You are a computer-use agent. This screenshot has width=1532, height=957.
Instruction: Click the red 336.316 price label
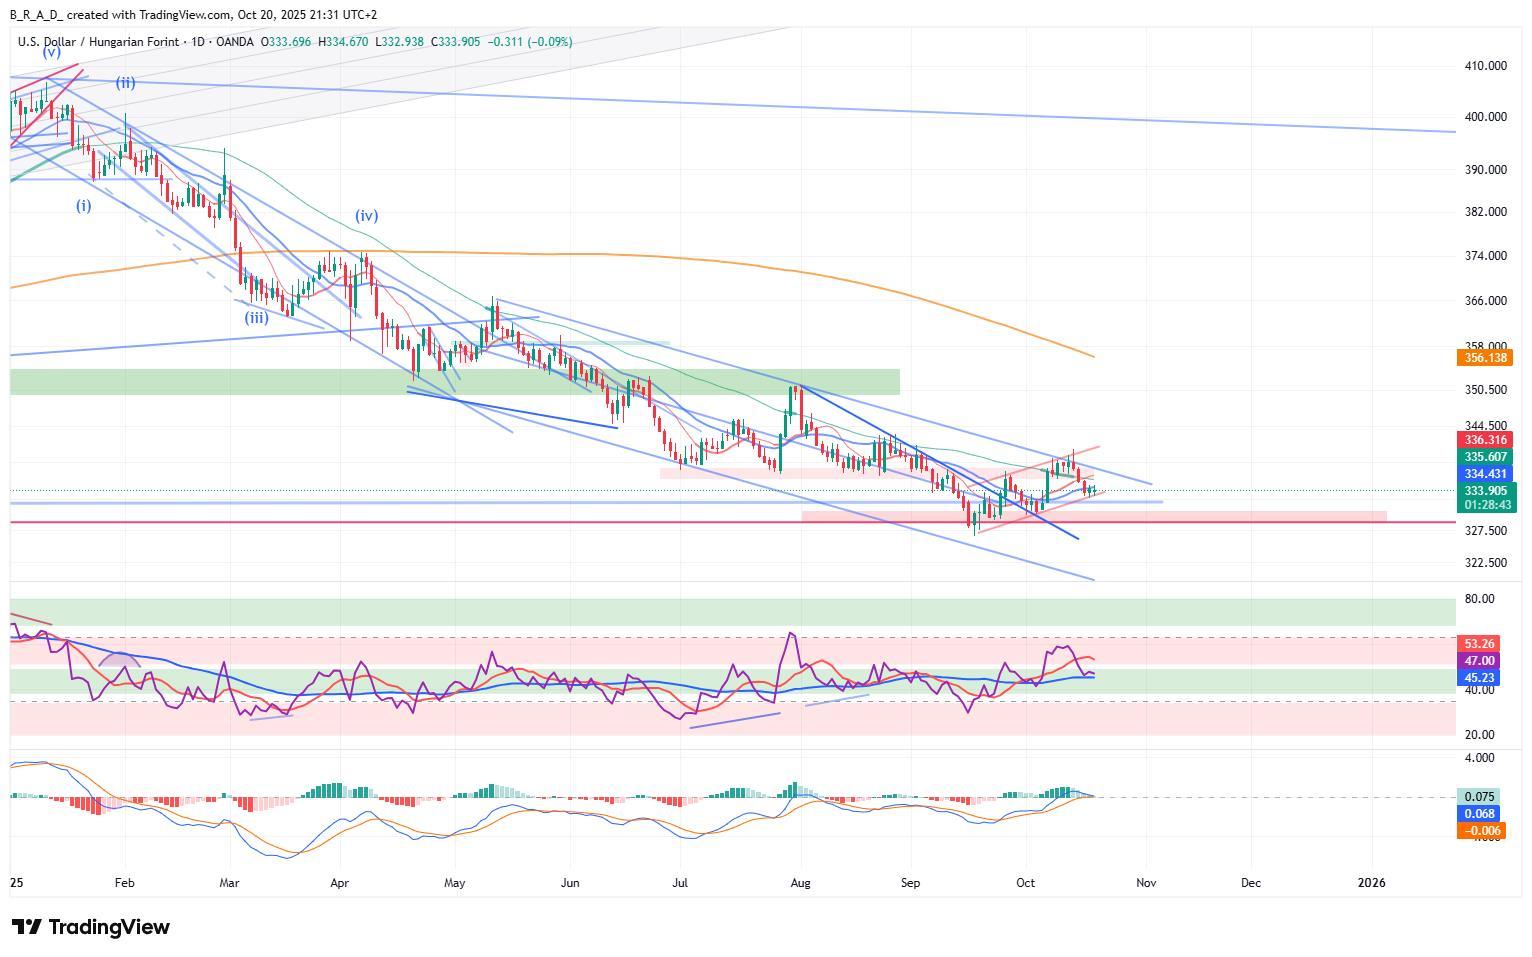tap(1486, 440)
